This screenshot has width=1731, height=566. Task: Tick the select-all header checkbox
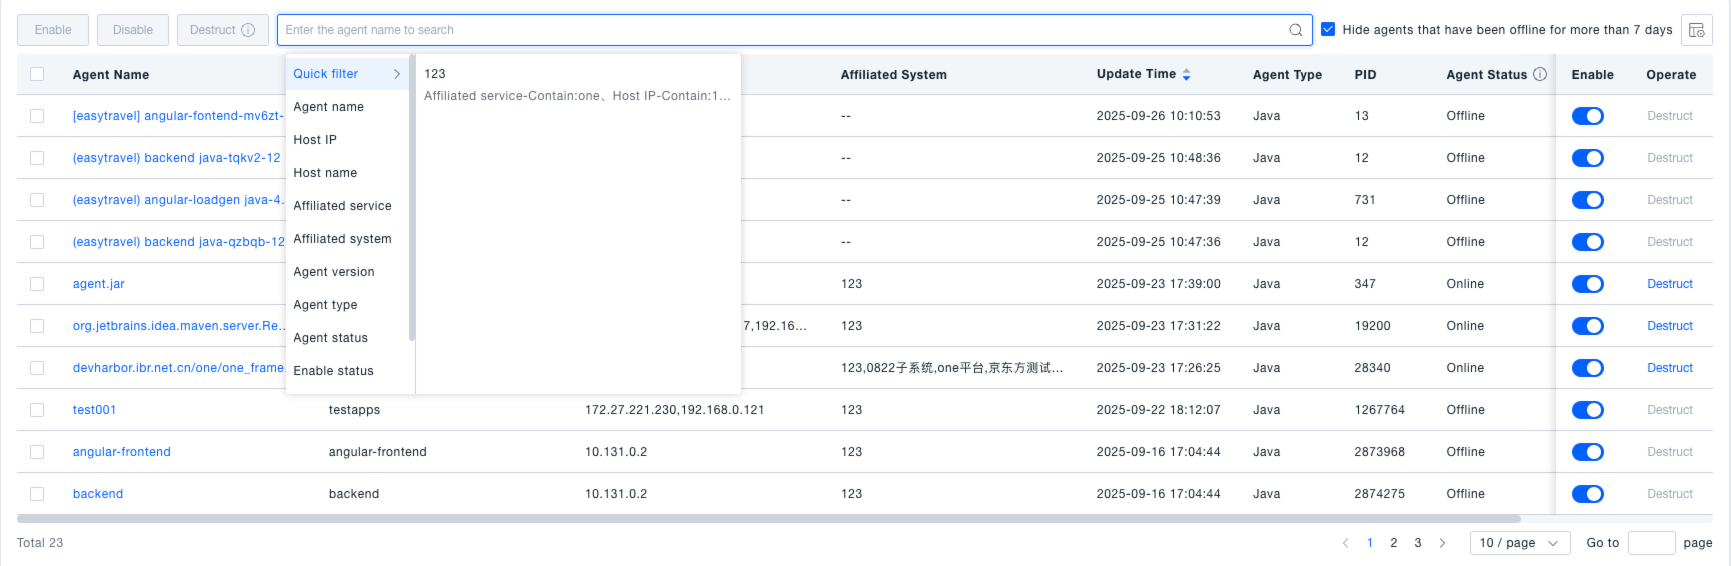tap(37, 74)
